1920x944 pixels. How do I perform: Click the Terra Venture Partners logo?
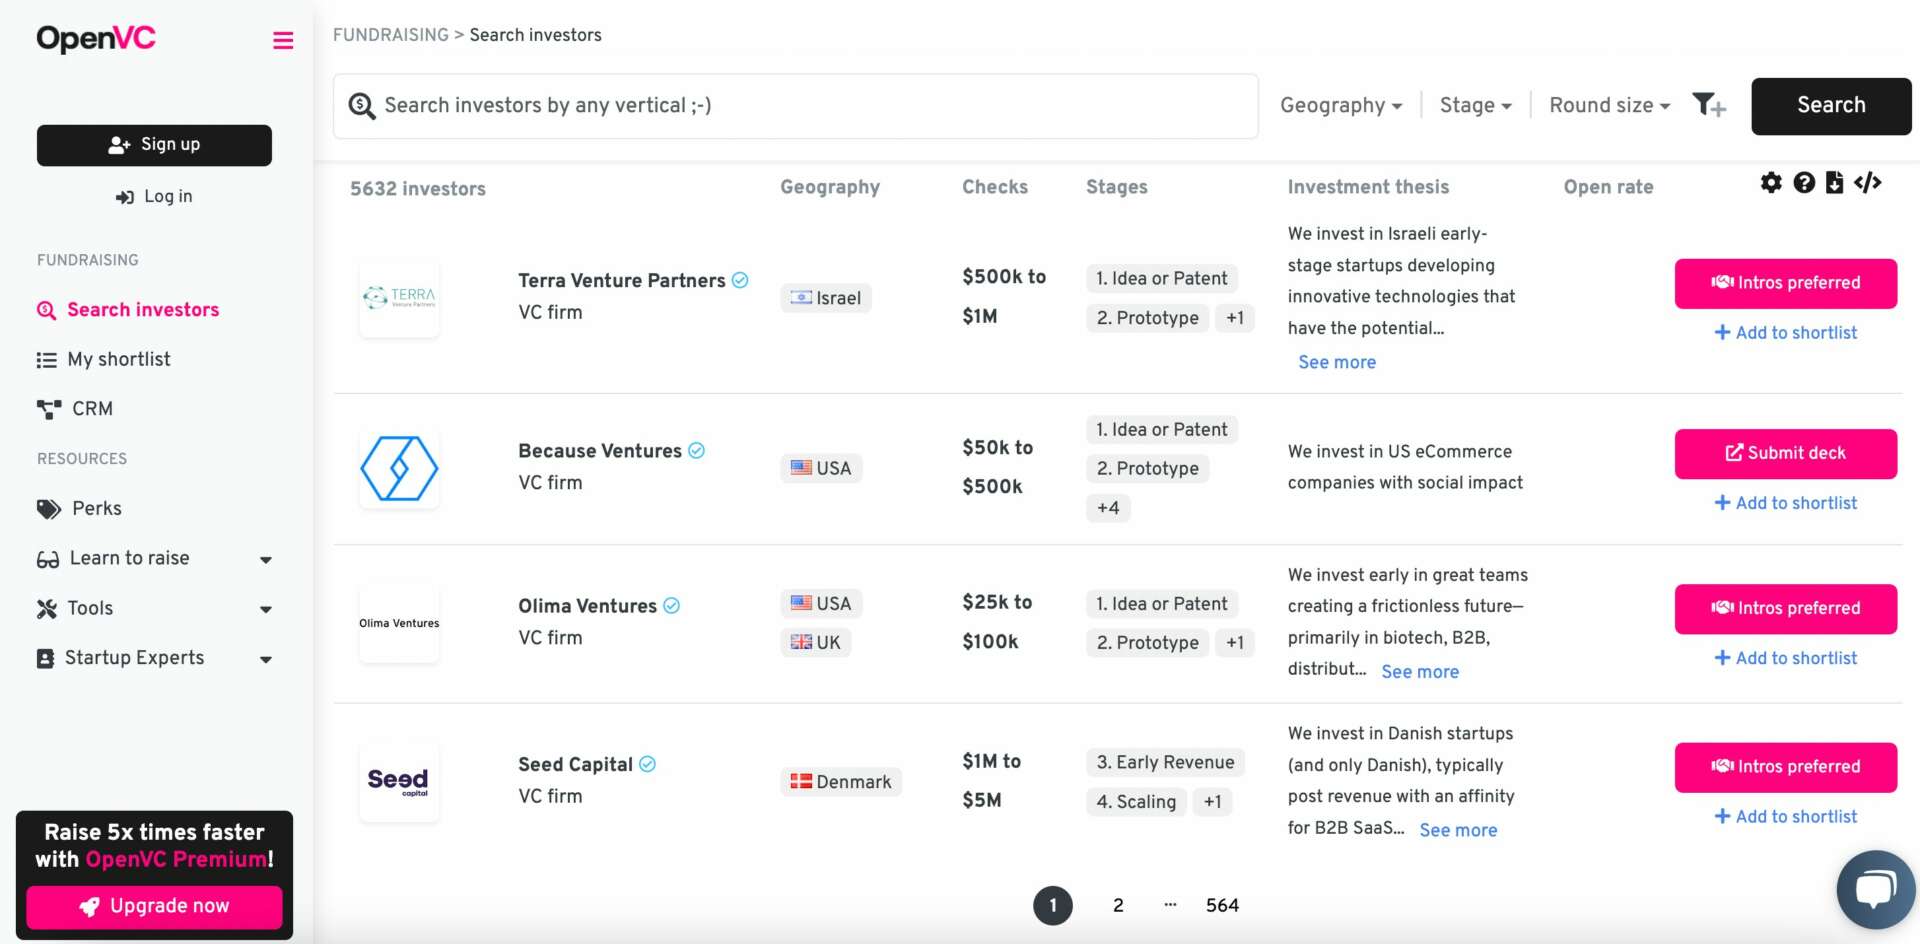399,297
